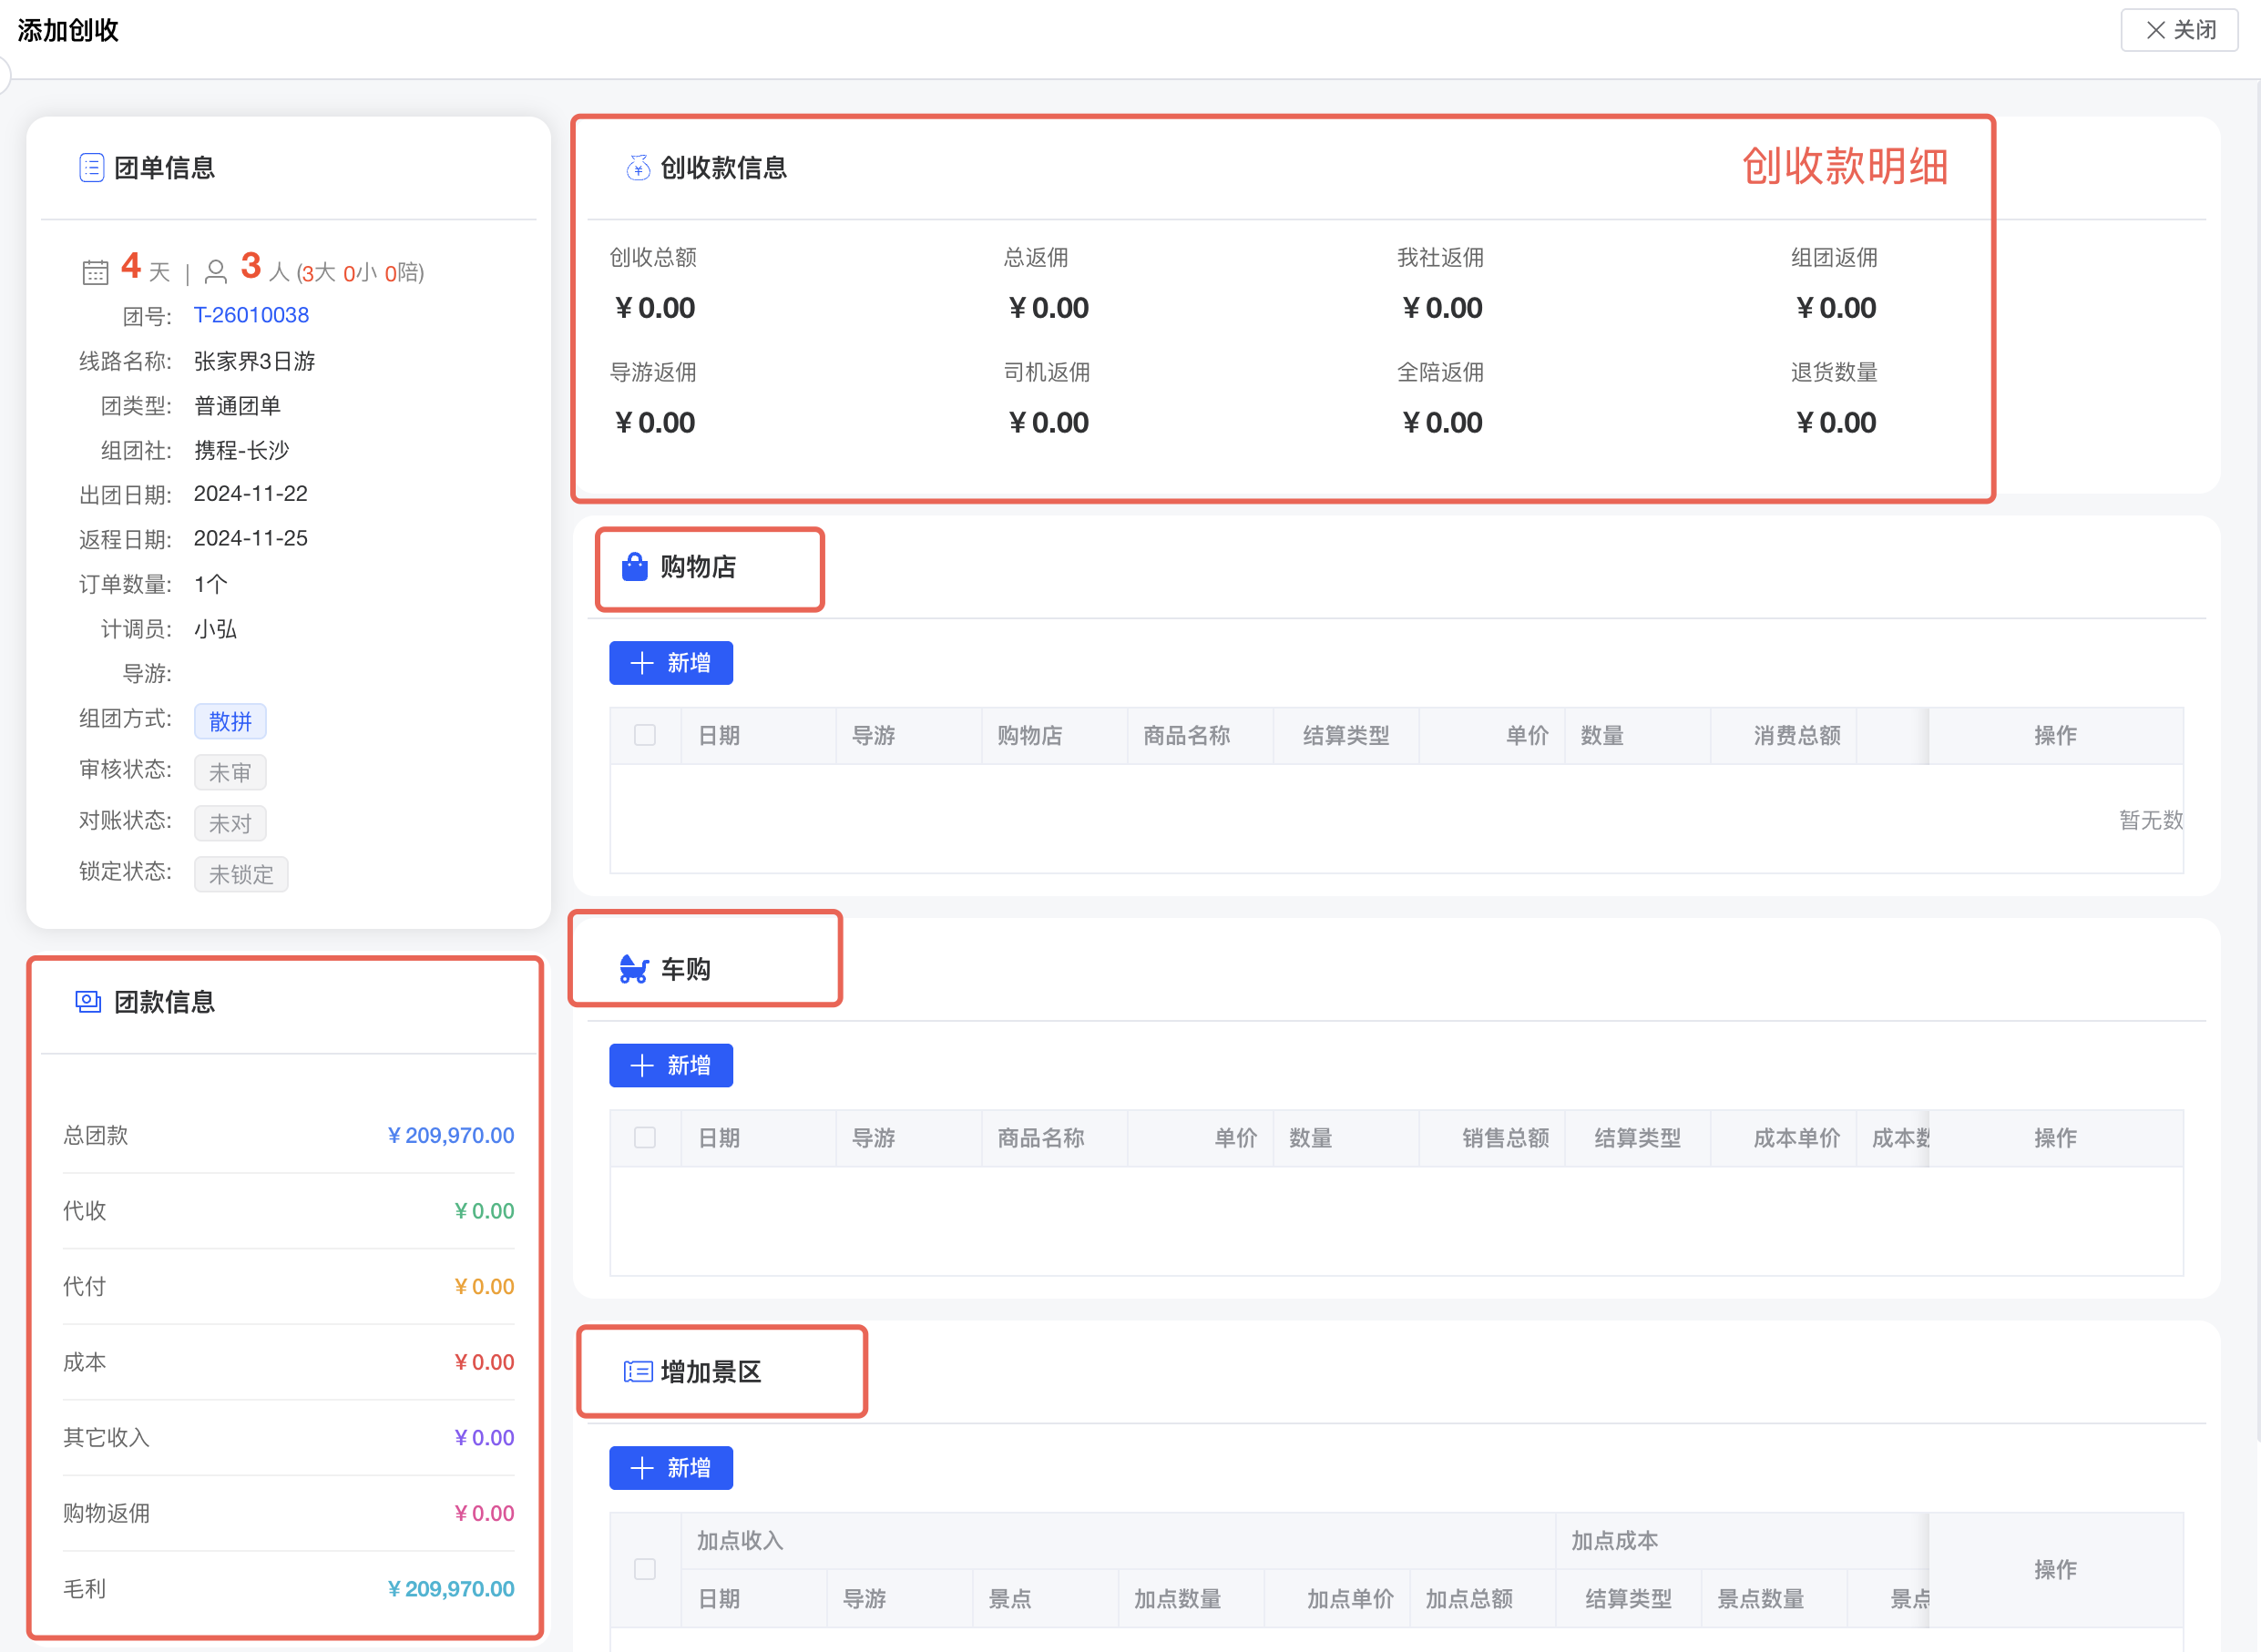2261x1652 pixels.
Task: Click 新增 button under 增加景区
Action: click(671, 1468)
